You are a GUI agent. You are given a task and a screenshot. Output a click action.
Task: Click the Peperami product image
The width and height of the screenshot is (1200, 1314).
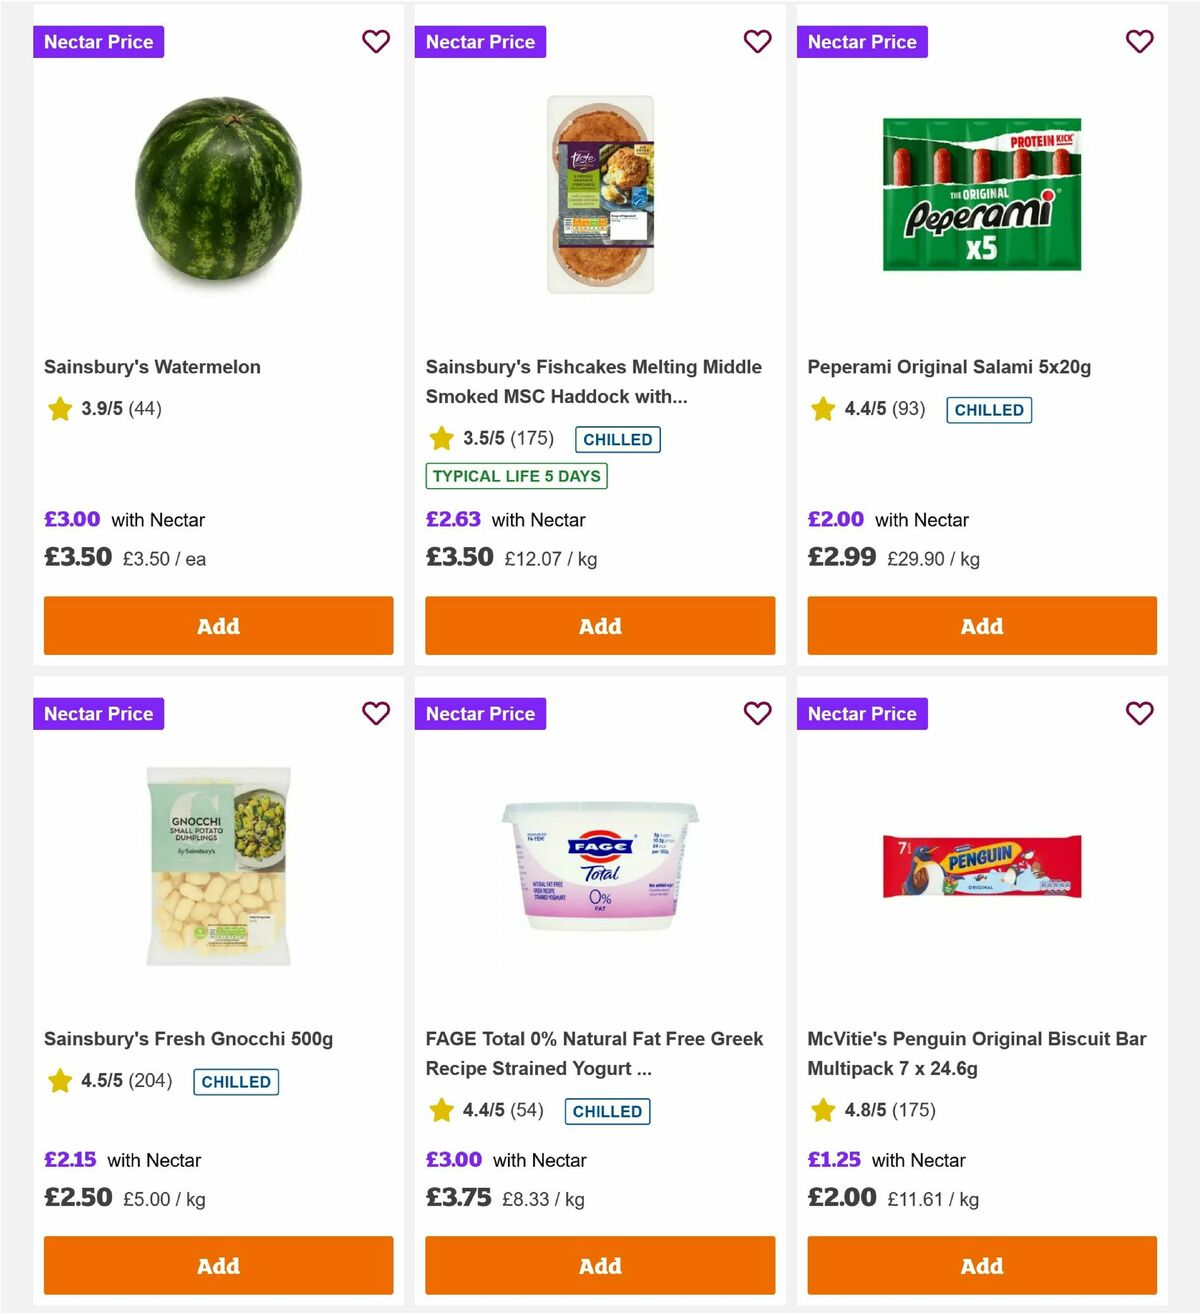pos(983,195)
